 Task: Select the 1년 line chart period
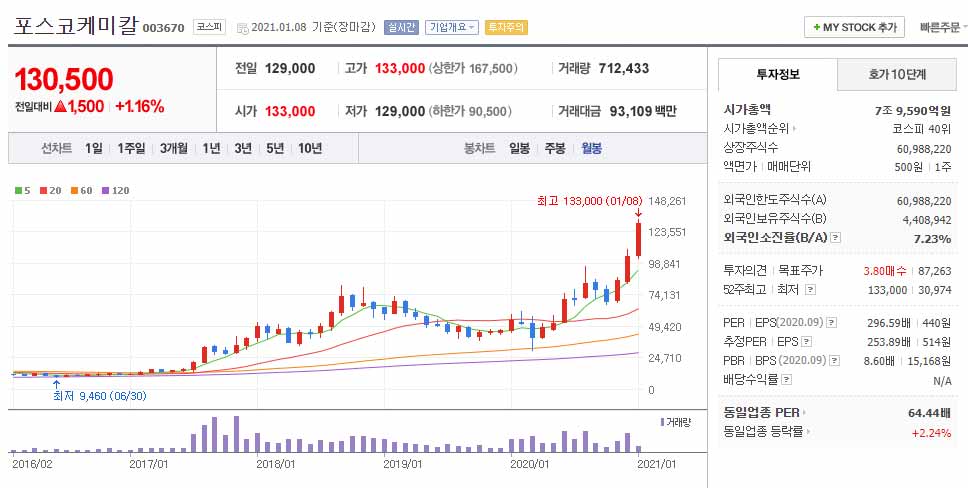[x=211, y=148]
